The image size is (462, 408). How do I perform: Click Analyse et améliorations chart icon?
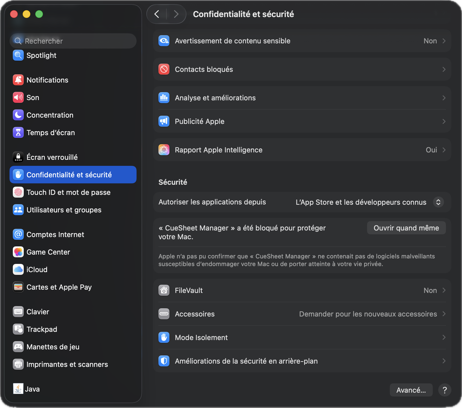(x=164, y=98)
